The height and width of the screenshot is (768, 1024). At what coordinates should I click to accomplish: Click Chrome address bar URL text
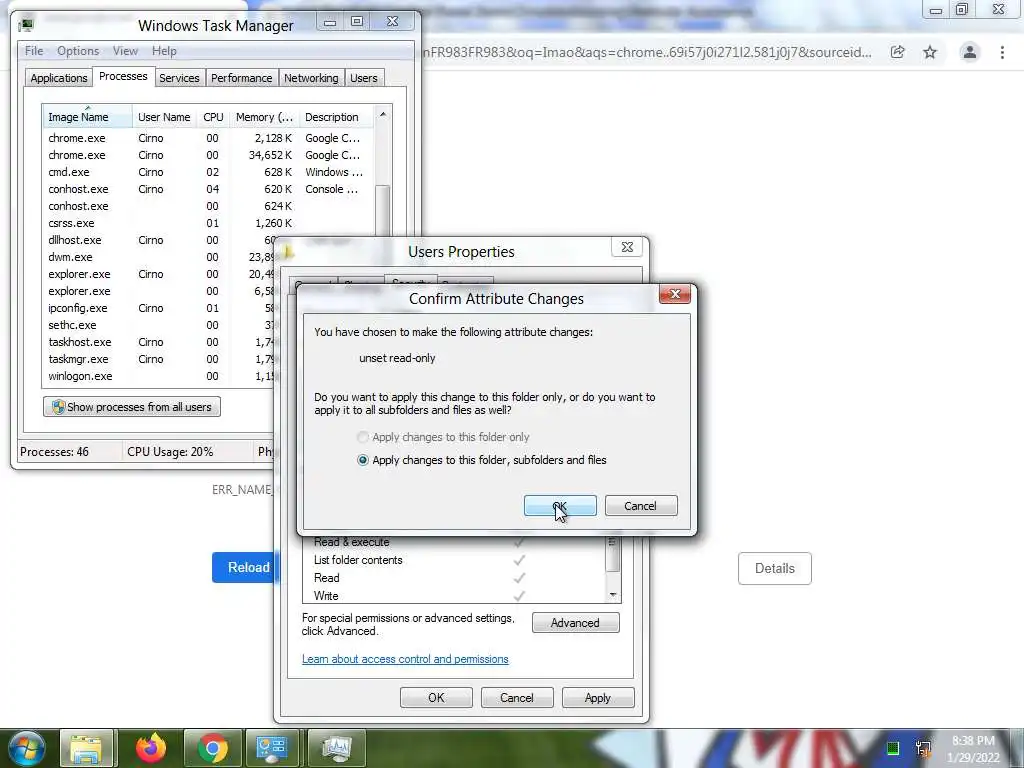coord(648,52)
